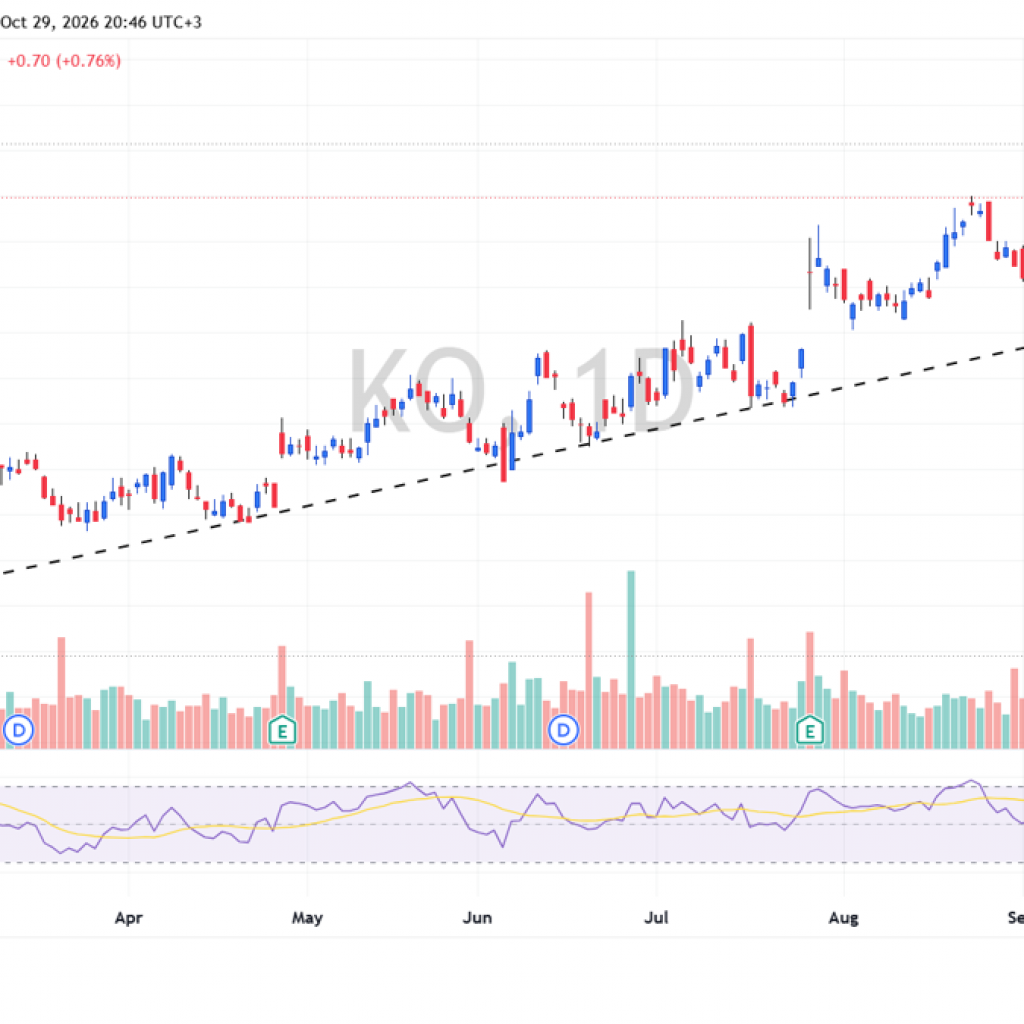Click the Aug time axis label
The image size is (1024, 1024).
click(844, 918)
